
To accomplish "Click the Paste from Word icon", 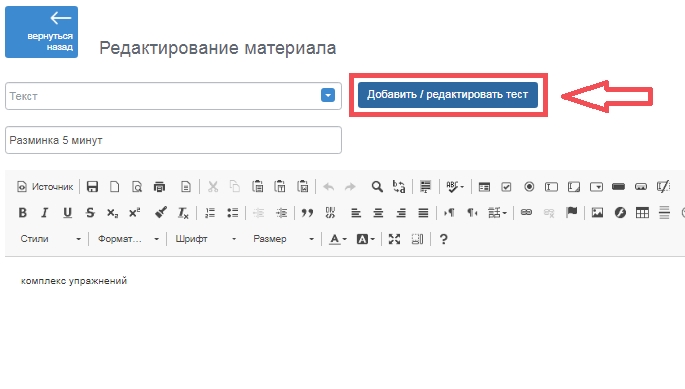I will tap(303, 187).
